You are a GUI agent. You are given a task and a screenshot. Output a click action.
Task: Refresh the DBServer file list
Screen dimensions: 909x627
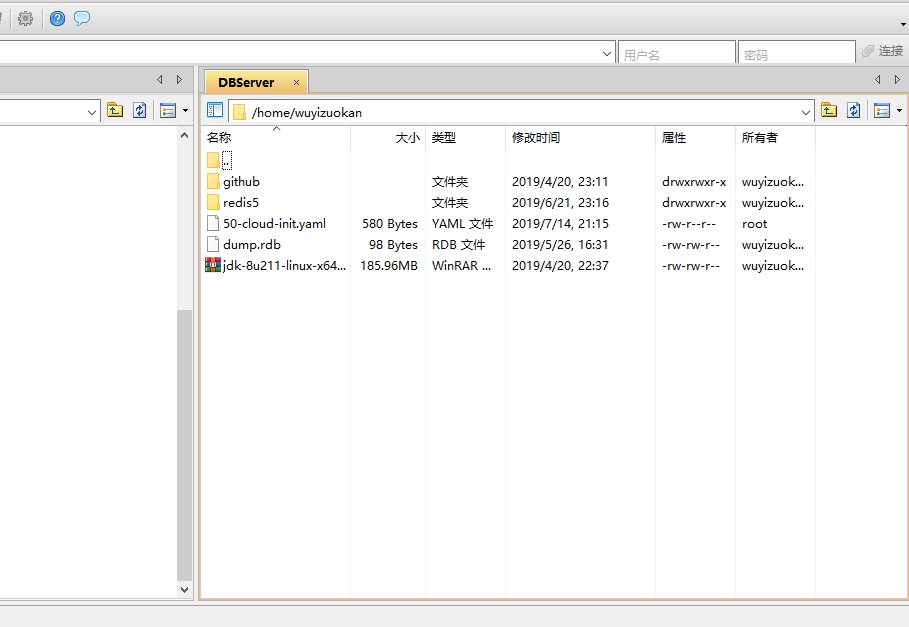click(x=853, y=110)
